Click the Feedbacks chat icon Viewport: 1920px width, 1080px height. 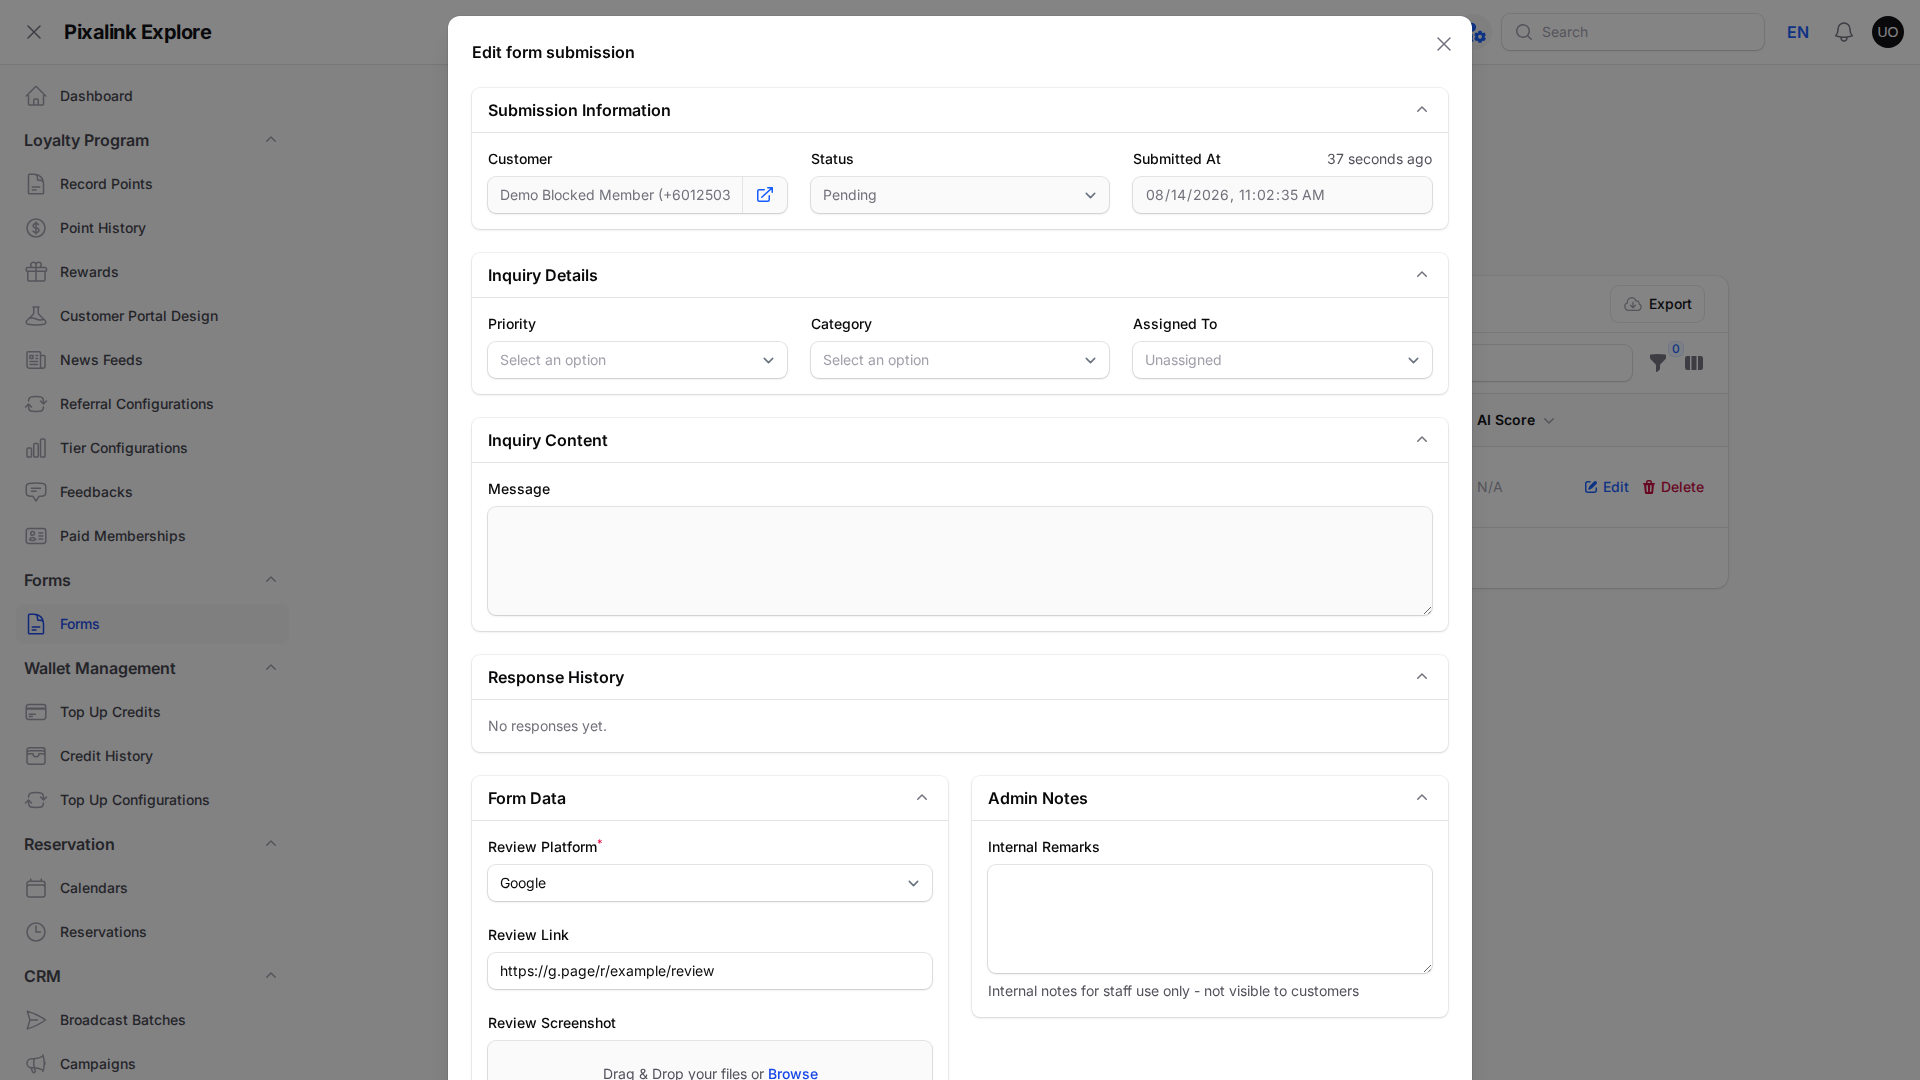coord(36,492)
